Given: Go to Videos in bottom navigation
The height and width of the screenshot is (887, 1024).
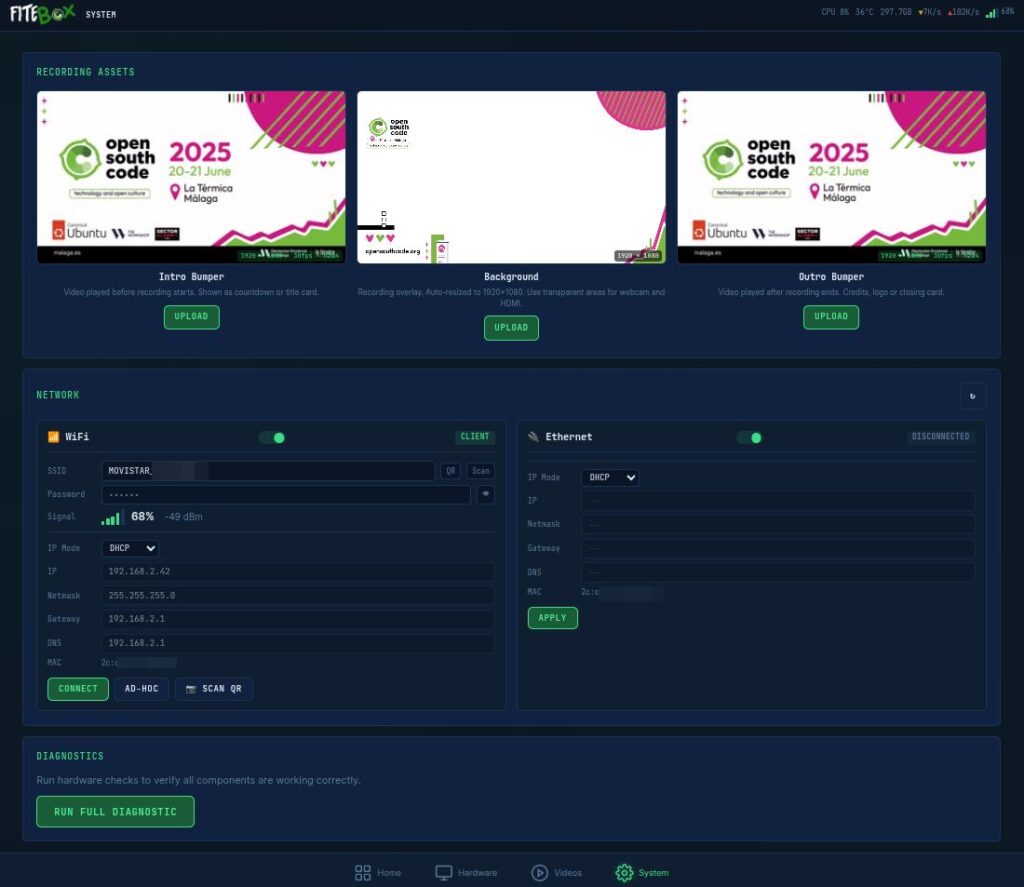Looking at the screenshot, I should click(556, 873).
